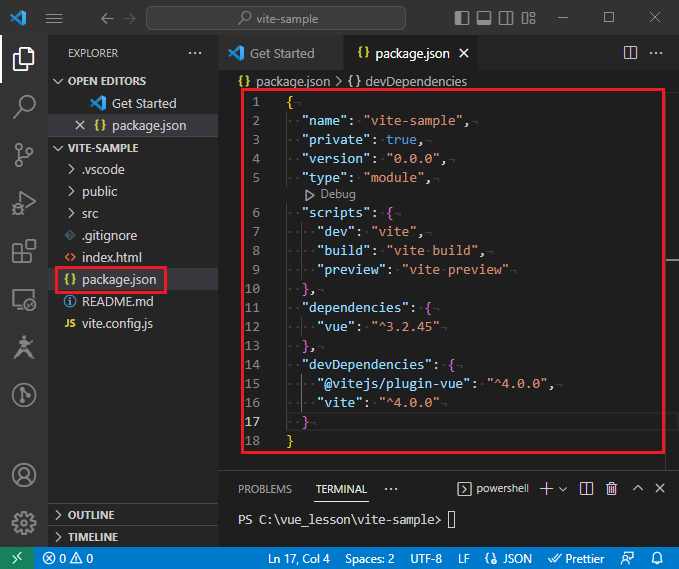Collapse the OPEN EDITORS section
The image size is (679, 569).
pyautogui.click(x=133, y=81)
